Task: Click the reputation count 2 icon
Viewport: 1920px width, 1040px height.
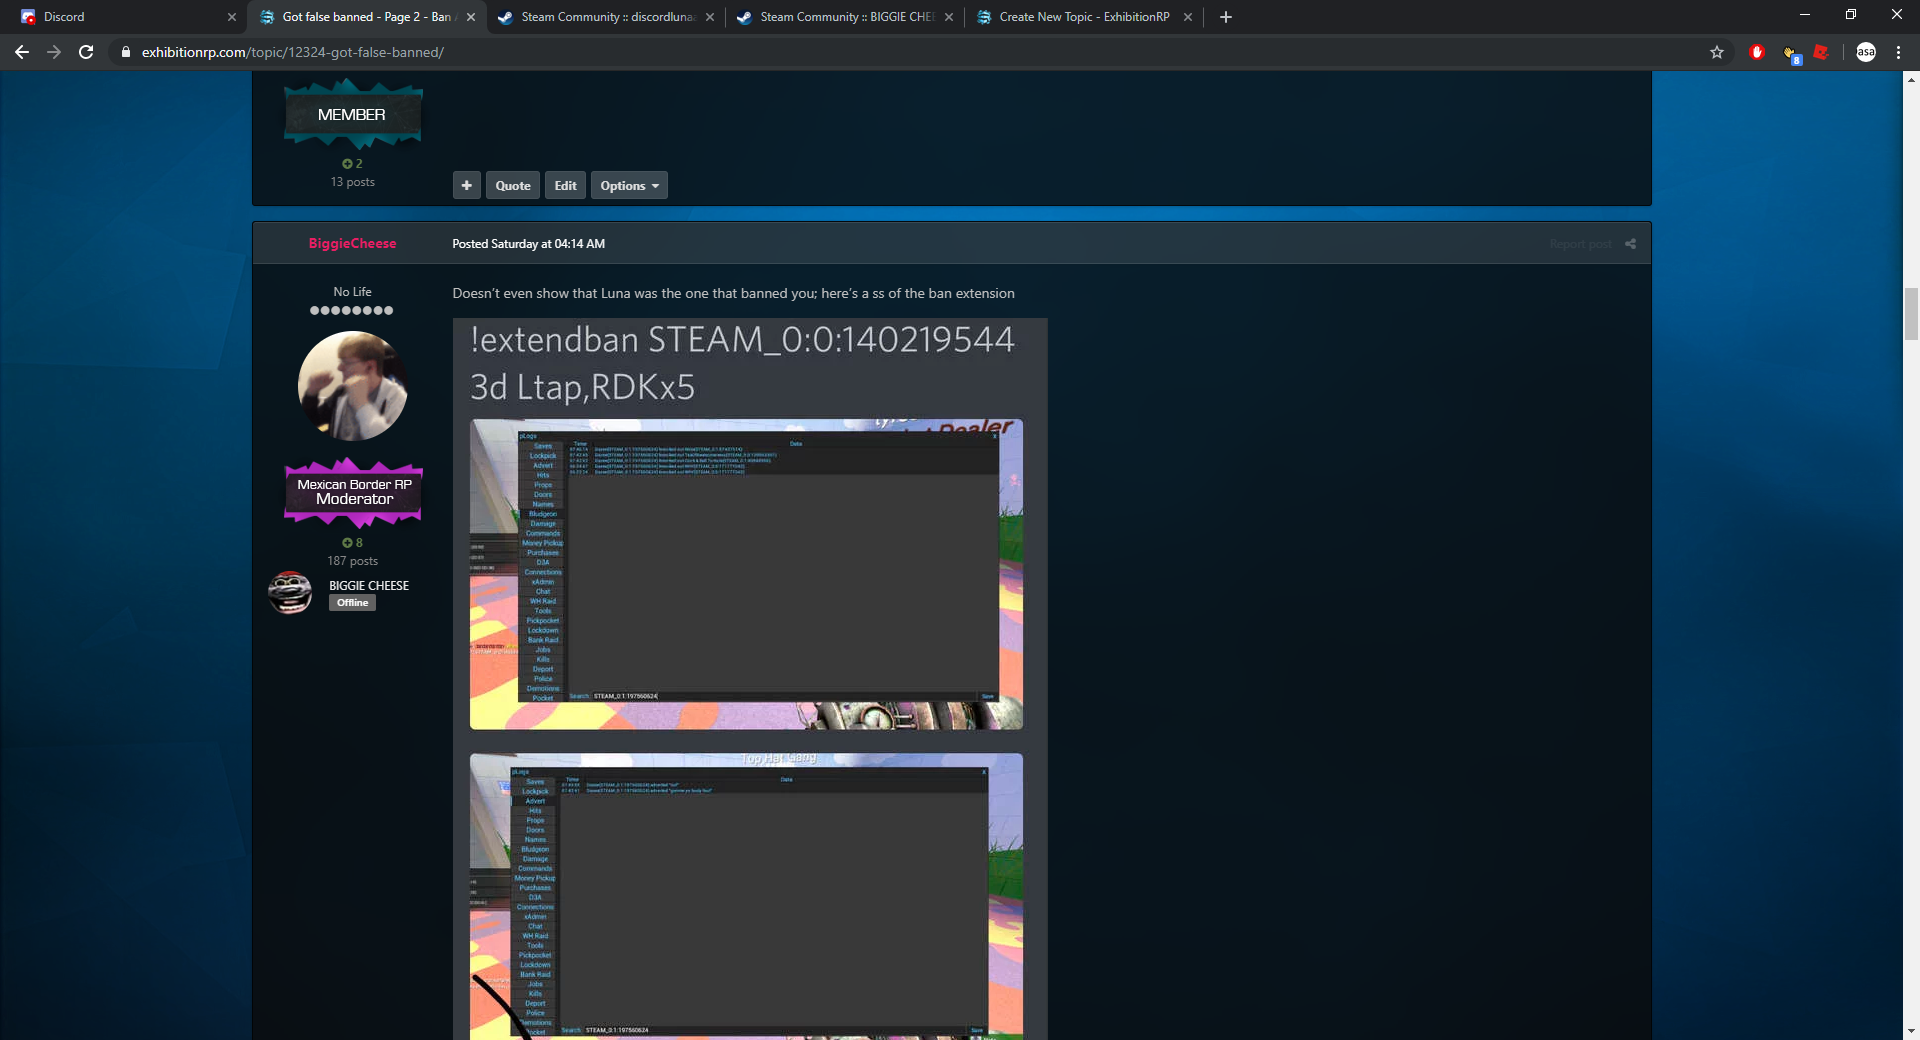Action: (x=352, y=163)
